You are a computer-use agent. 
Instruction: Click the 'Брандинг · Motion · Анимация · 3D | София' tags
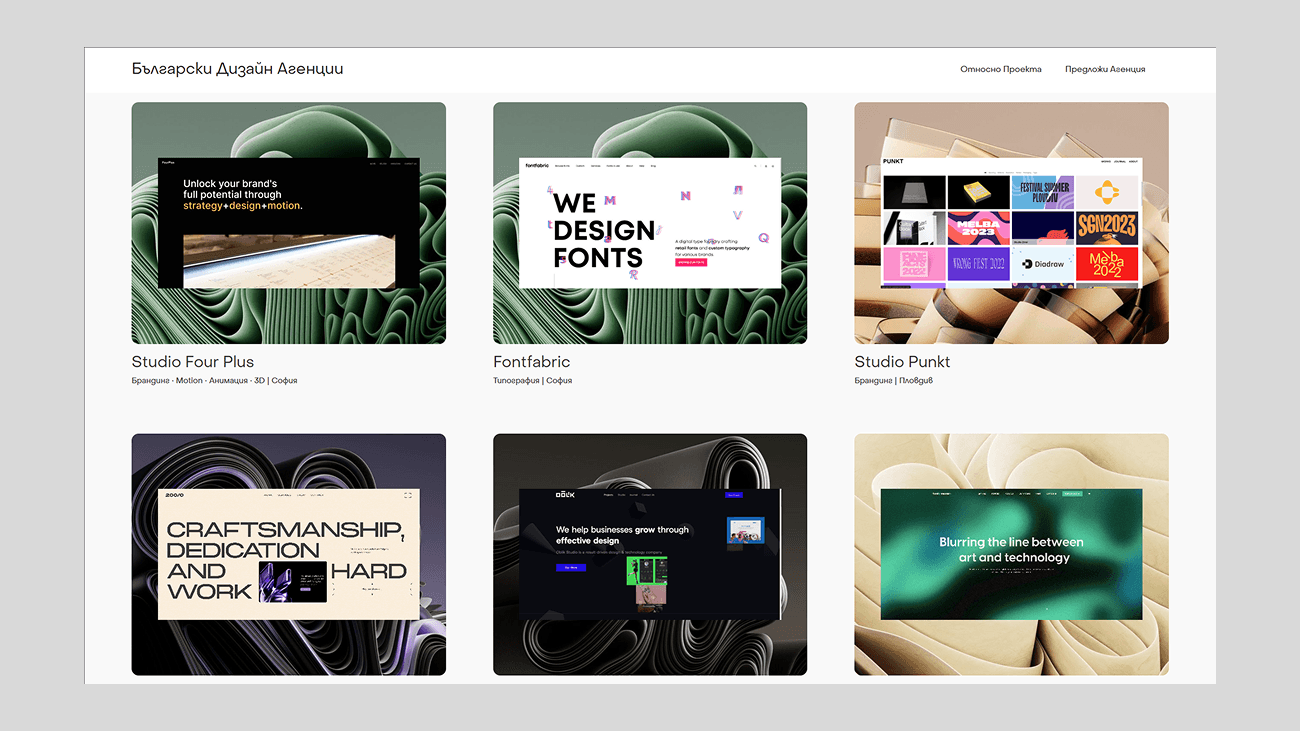coord(214,381)
